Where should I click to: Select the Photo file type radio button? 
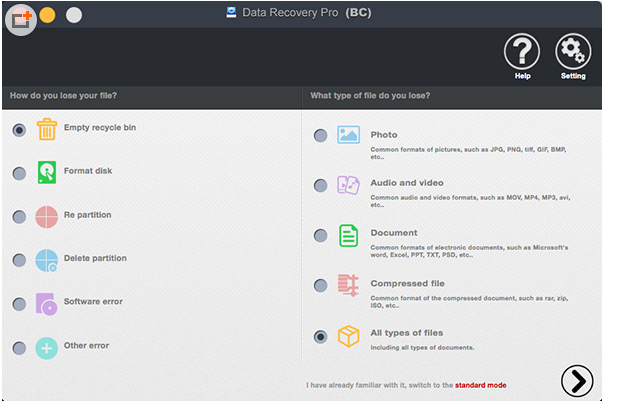pos(320,136)
